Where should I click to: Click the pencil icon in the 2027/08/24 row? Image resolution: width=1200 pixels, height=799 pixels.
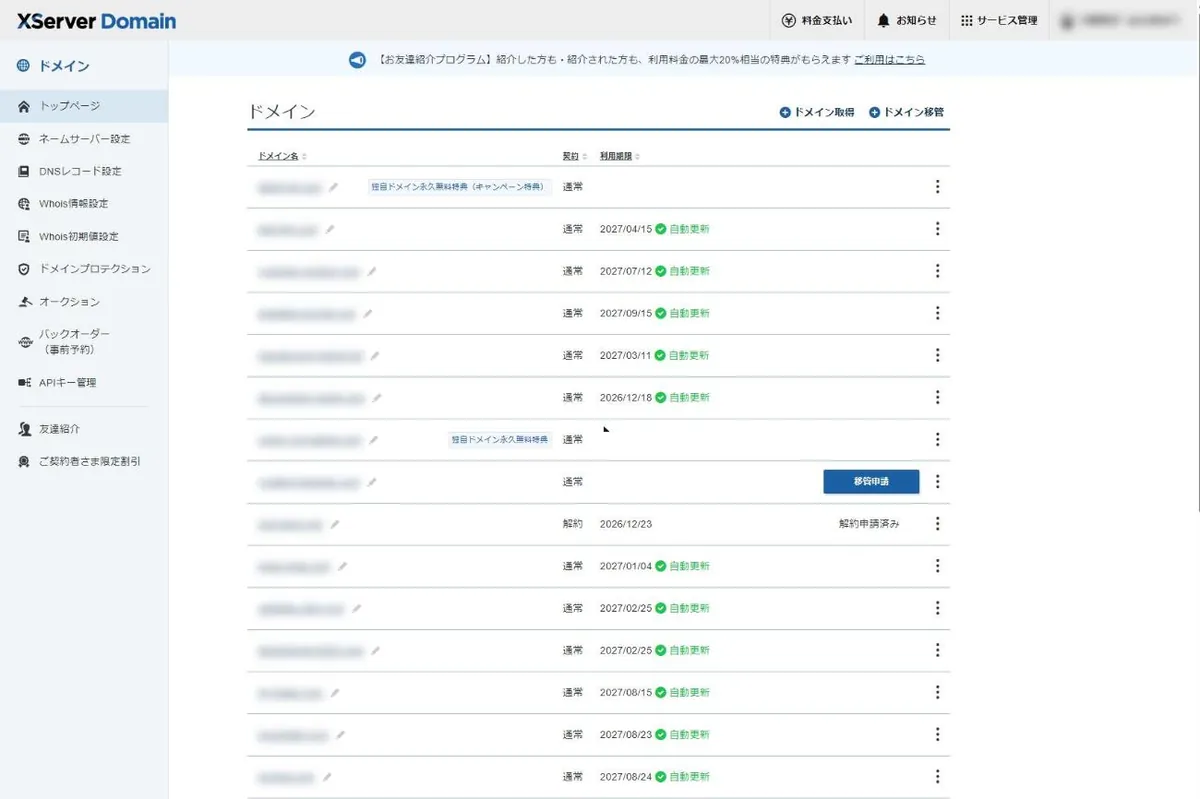point(327,776)
